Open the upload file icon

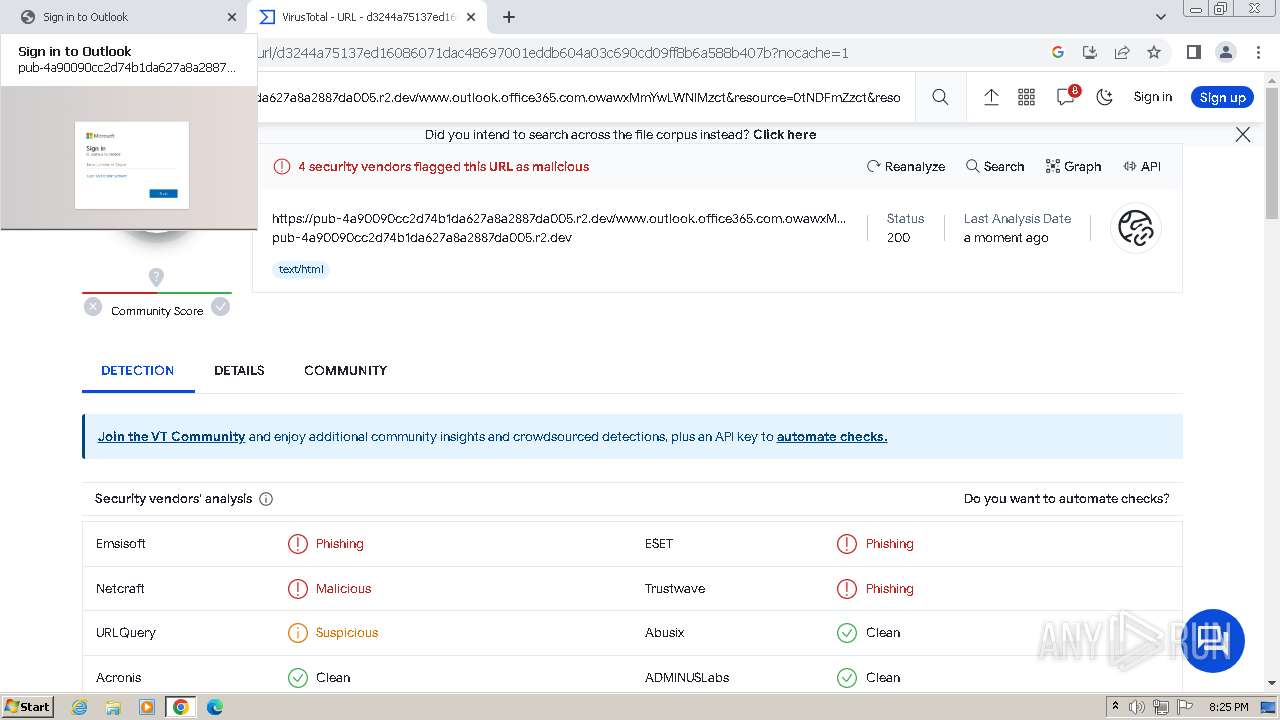tap(991, 97)
